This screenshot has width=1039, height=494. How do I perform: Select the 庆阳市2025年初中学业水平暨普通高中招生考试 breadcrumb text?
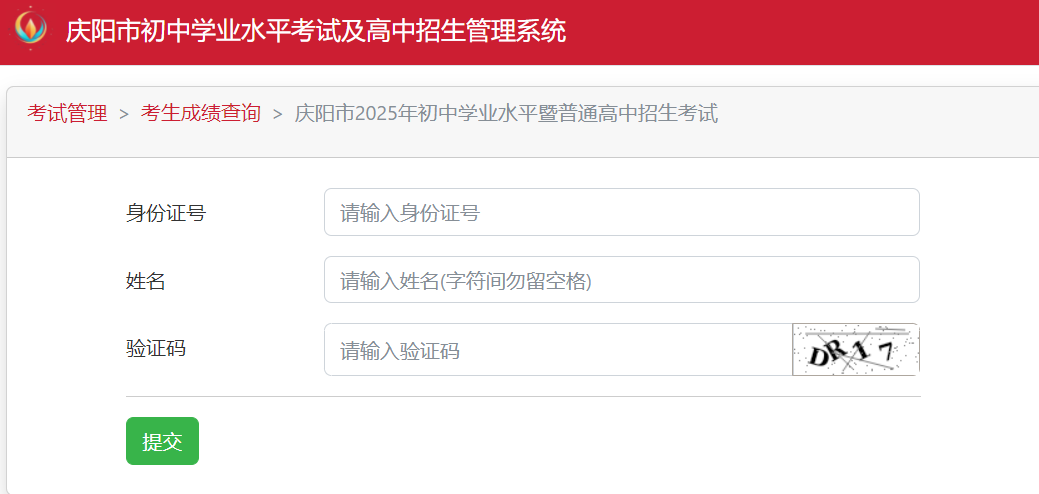pos(506,114)
